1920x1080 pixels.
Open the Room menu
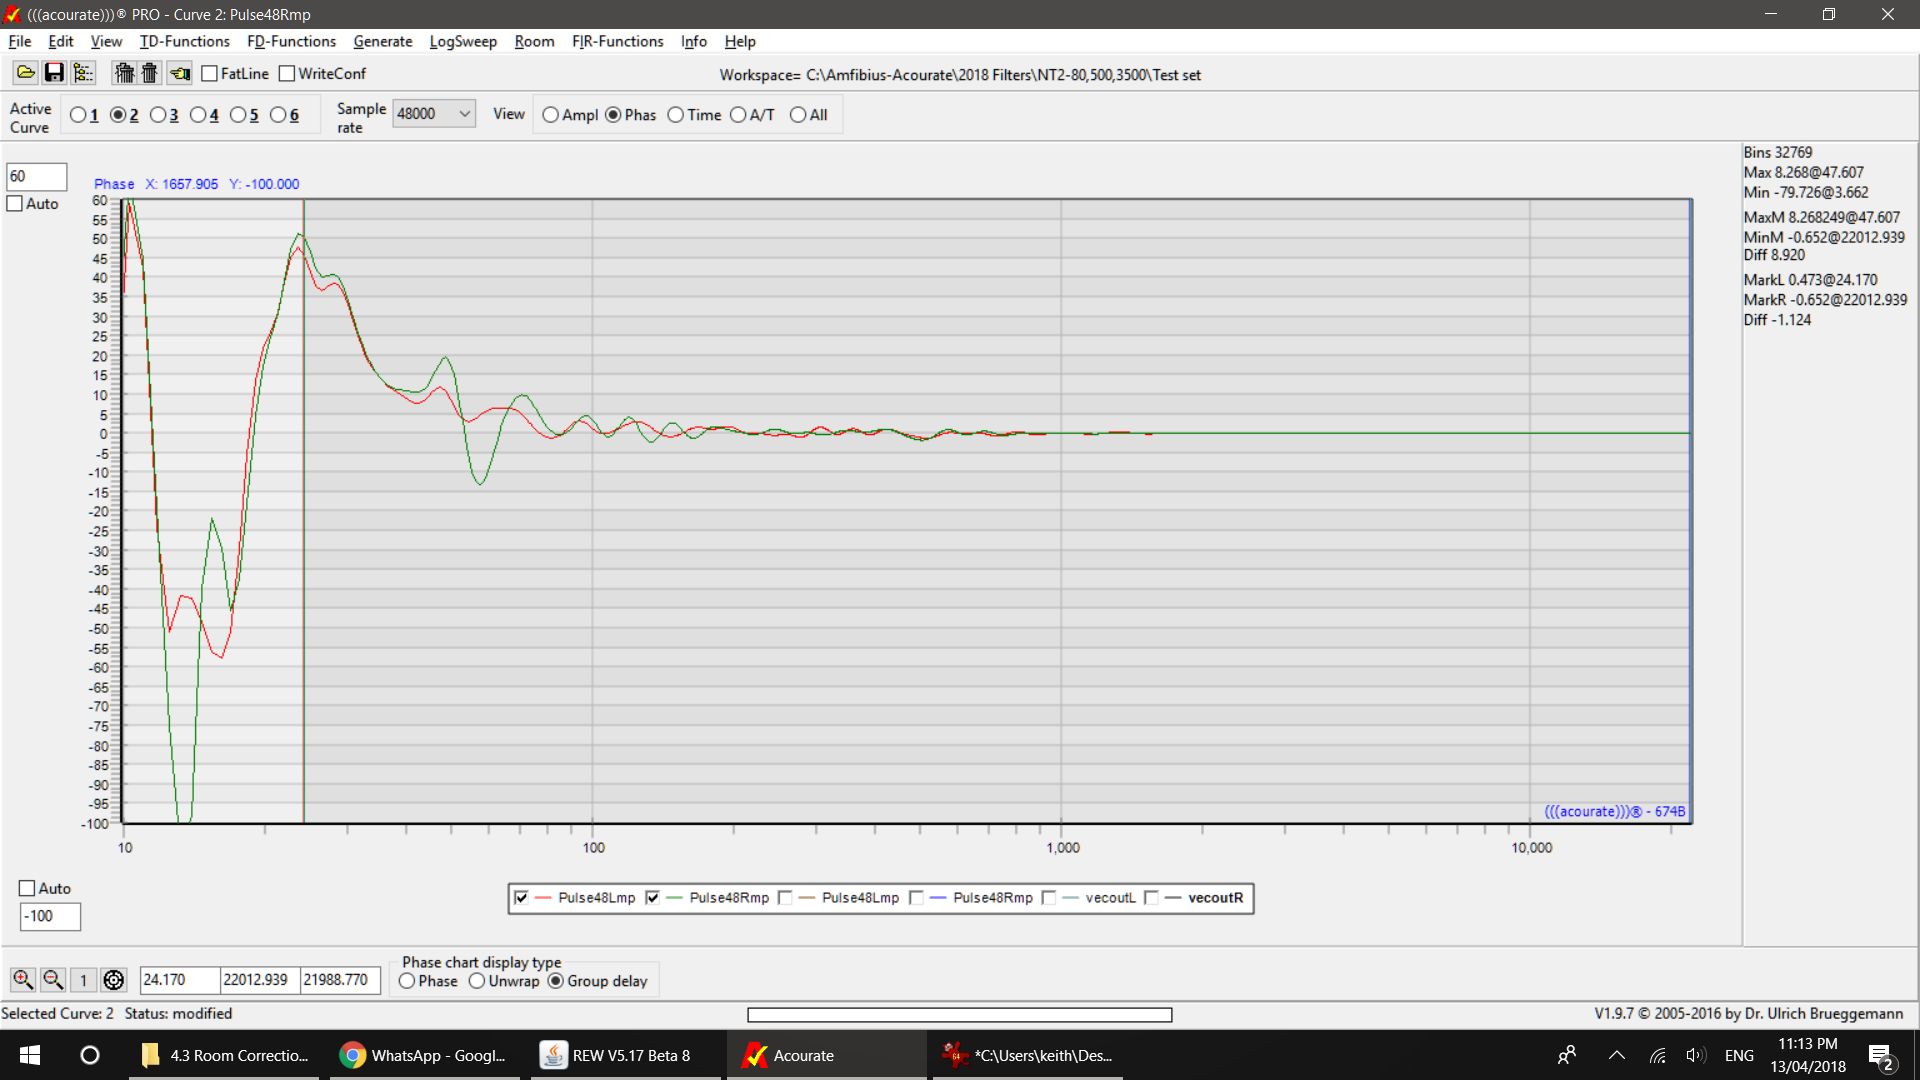coord(534,41)
